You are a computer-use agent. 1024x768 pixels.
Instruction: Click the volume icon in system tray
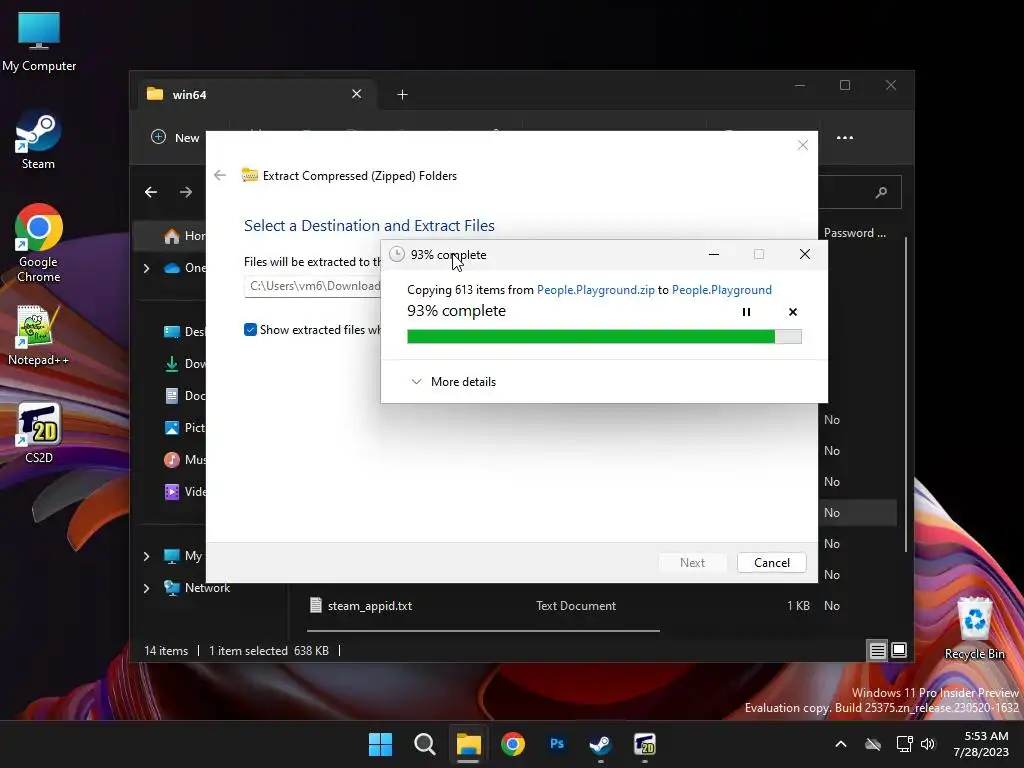(x=927, y=744)
